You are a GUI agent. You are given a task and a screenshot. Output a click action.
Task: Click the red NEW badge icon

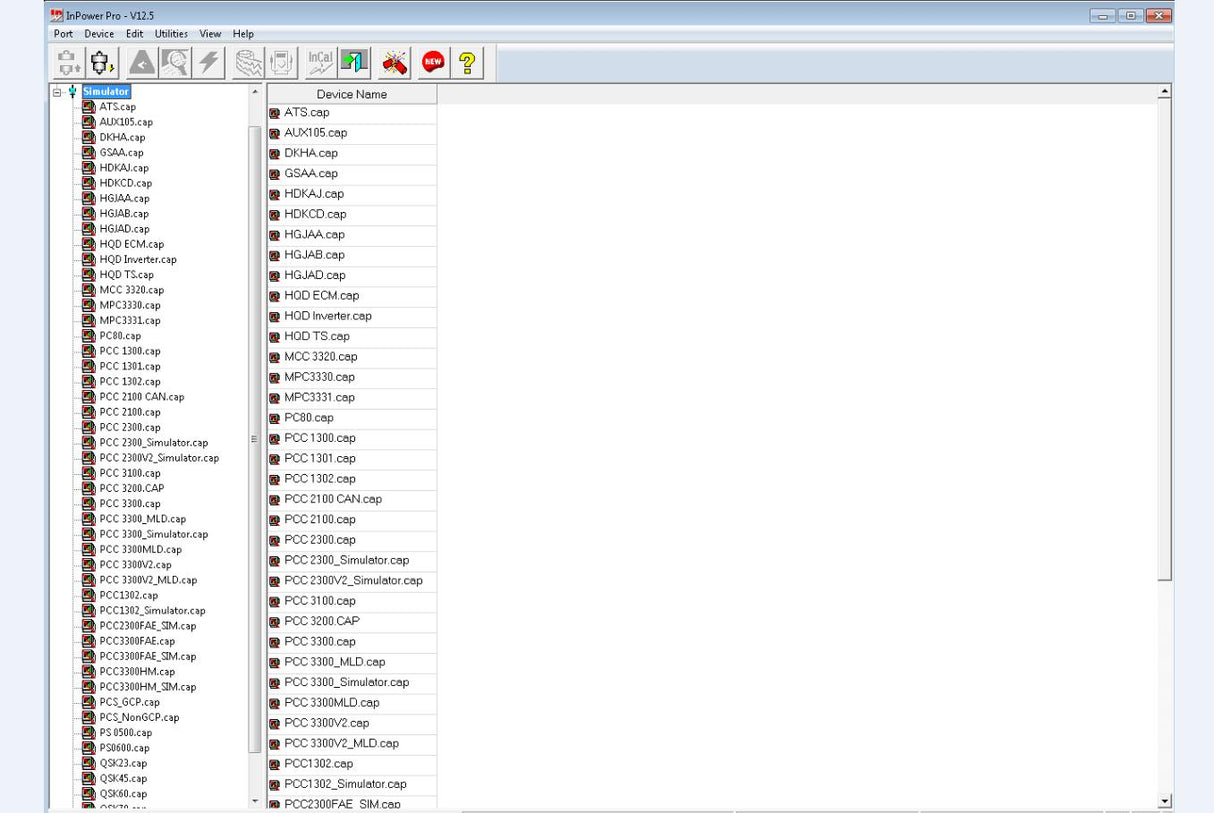(433, 63)
